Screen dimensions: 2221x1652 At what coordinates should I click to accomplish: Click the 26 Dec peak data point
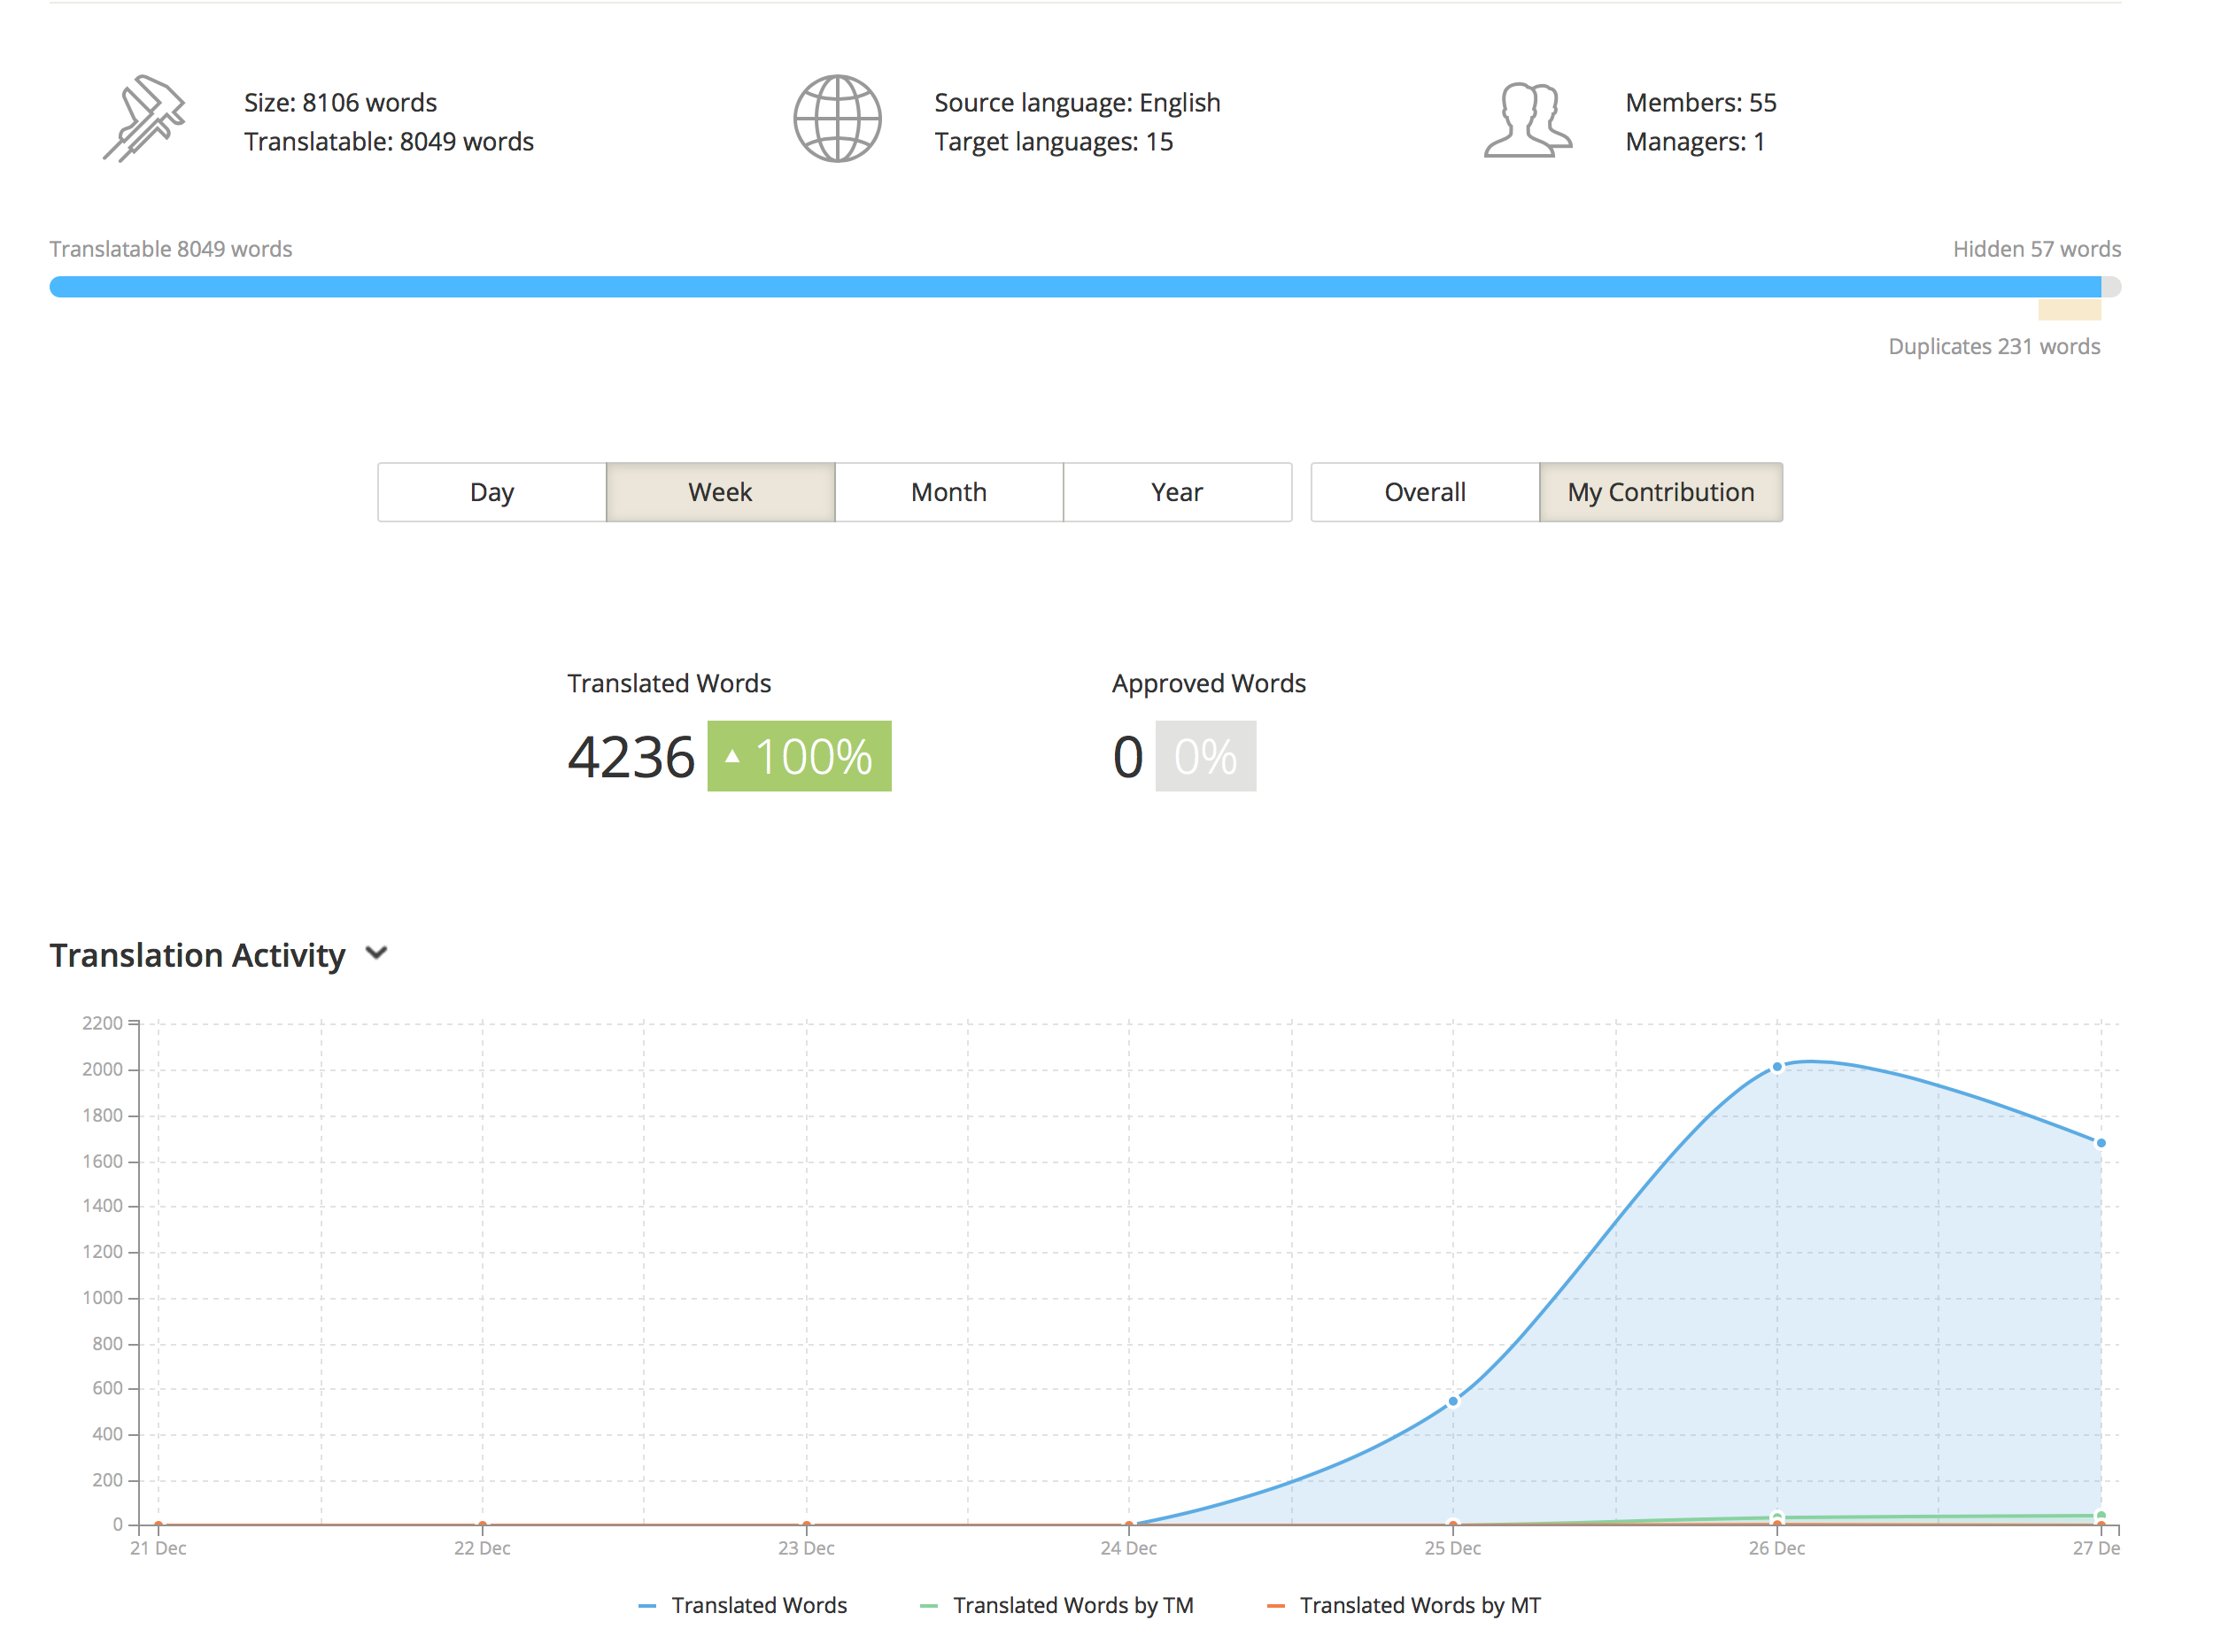[1777, 1067]
